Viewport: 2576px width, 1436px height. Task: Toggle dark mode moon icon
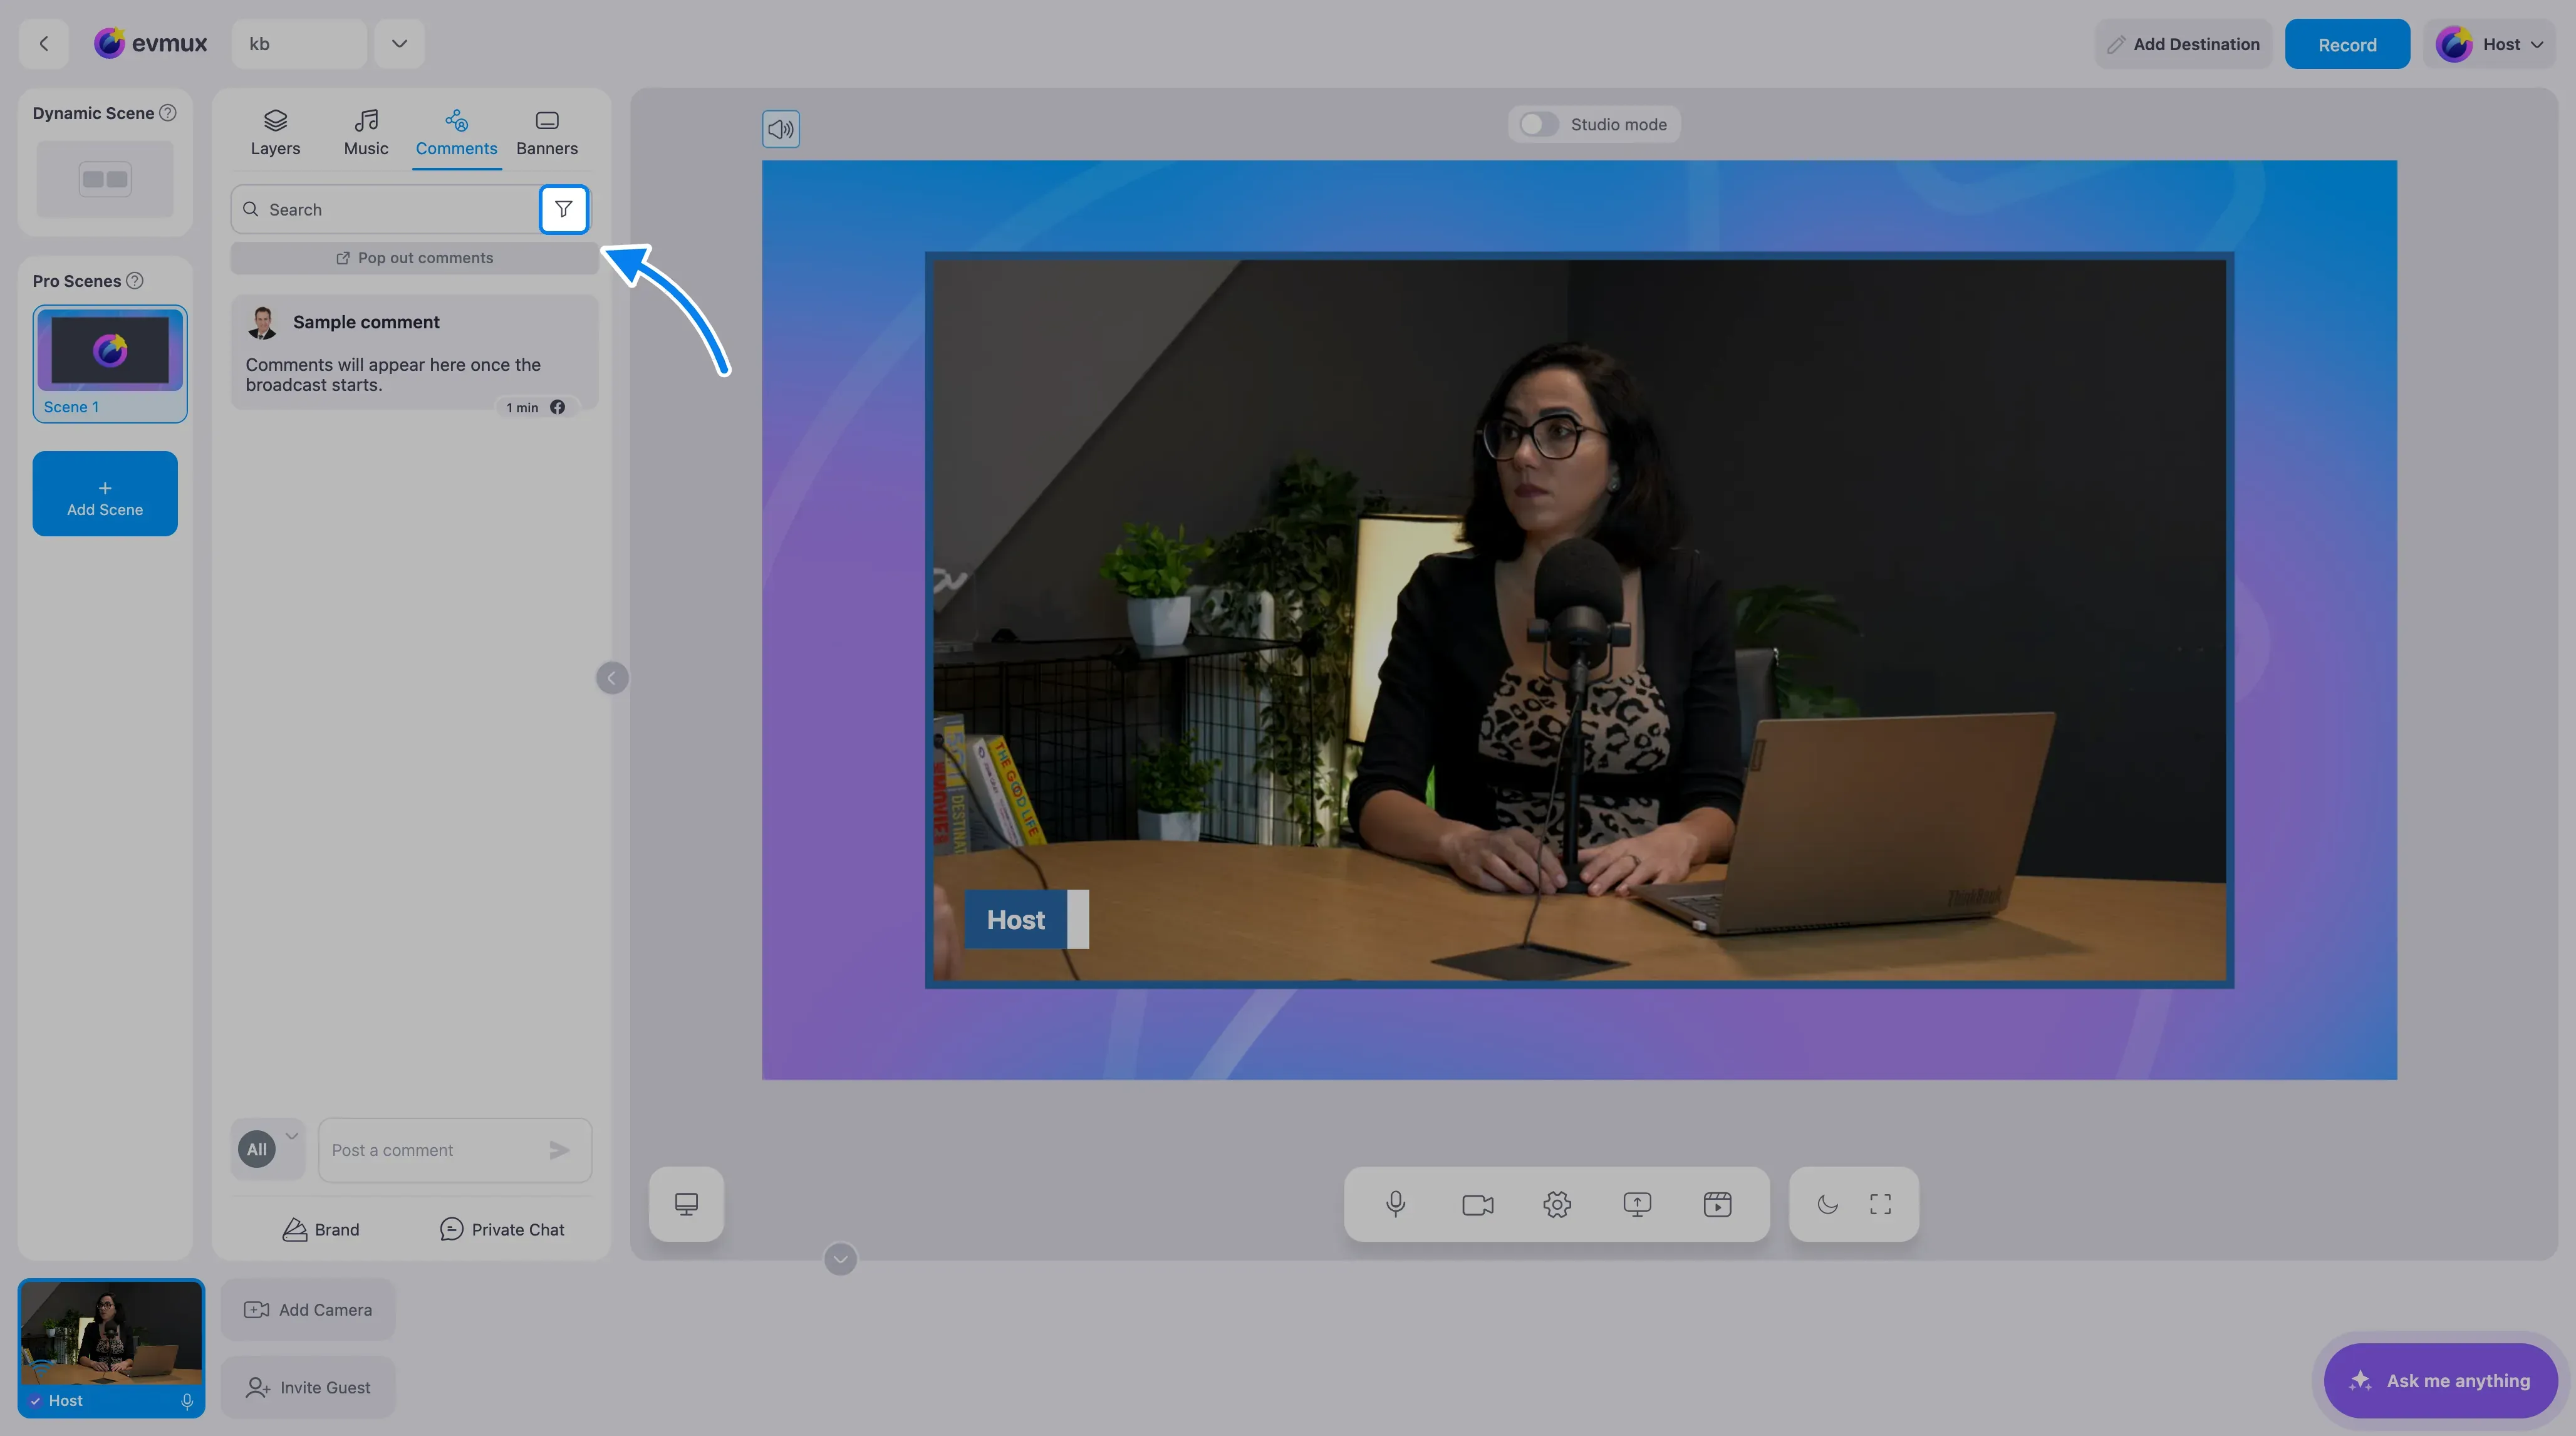[1827, 1204]
